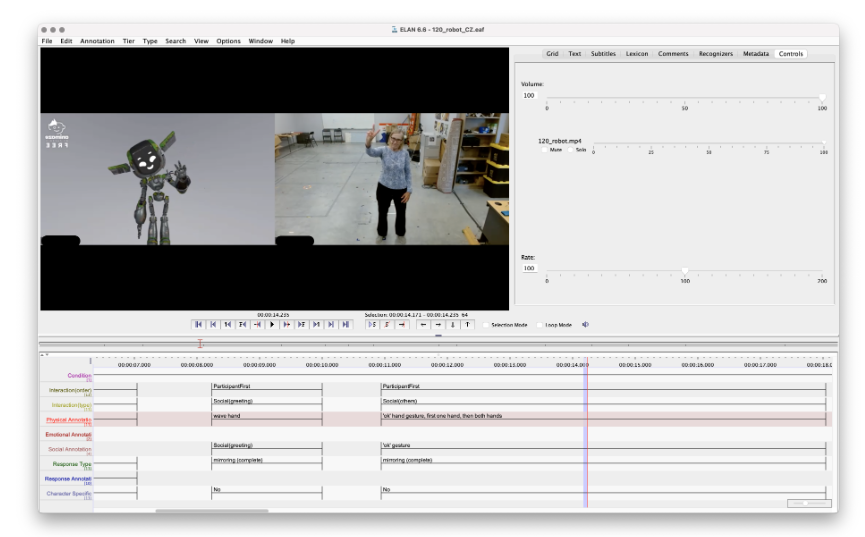Viewport: 865px width, 537px height.
Task: Turn on the Loop Mode checkbox
Action: 539,325
